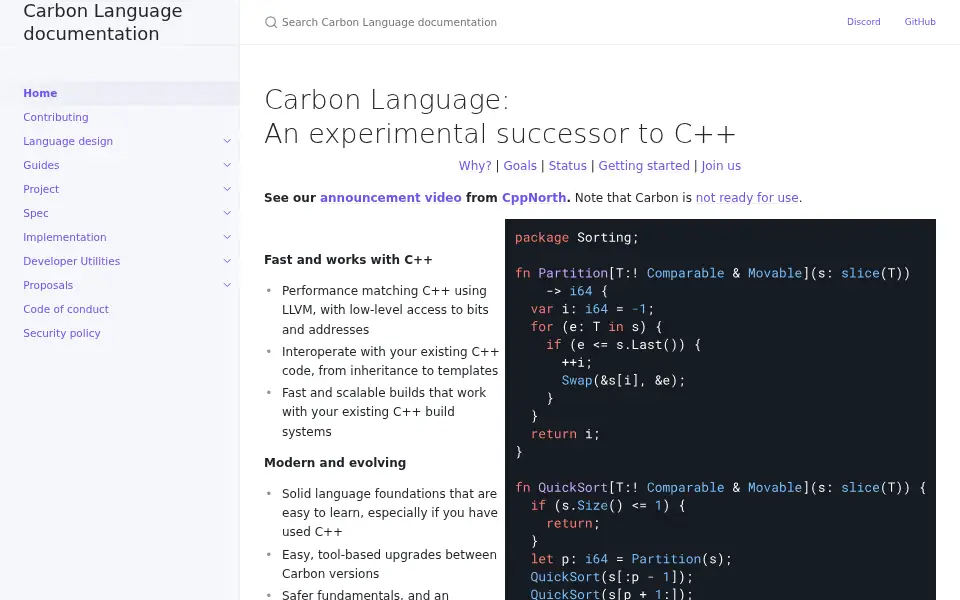Follow the Status link

point(568,166)
